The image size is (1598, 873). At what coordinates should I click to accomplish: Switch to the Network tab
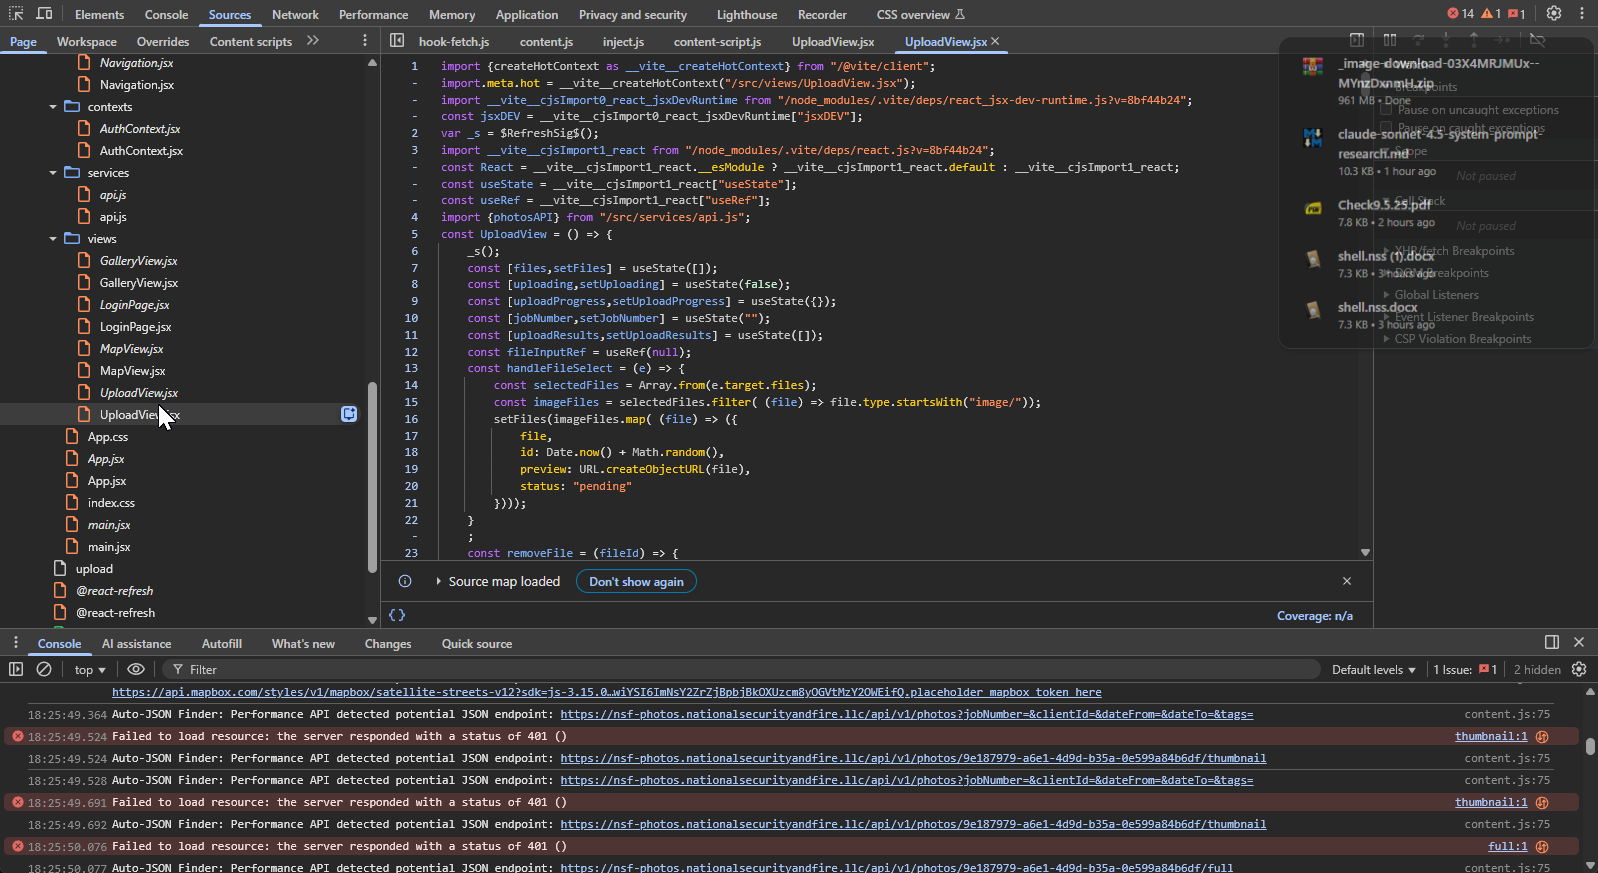coord(295,15)
